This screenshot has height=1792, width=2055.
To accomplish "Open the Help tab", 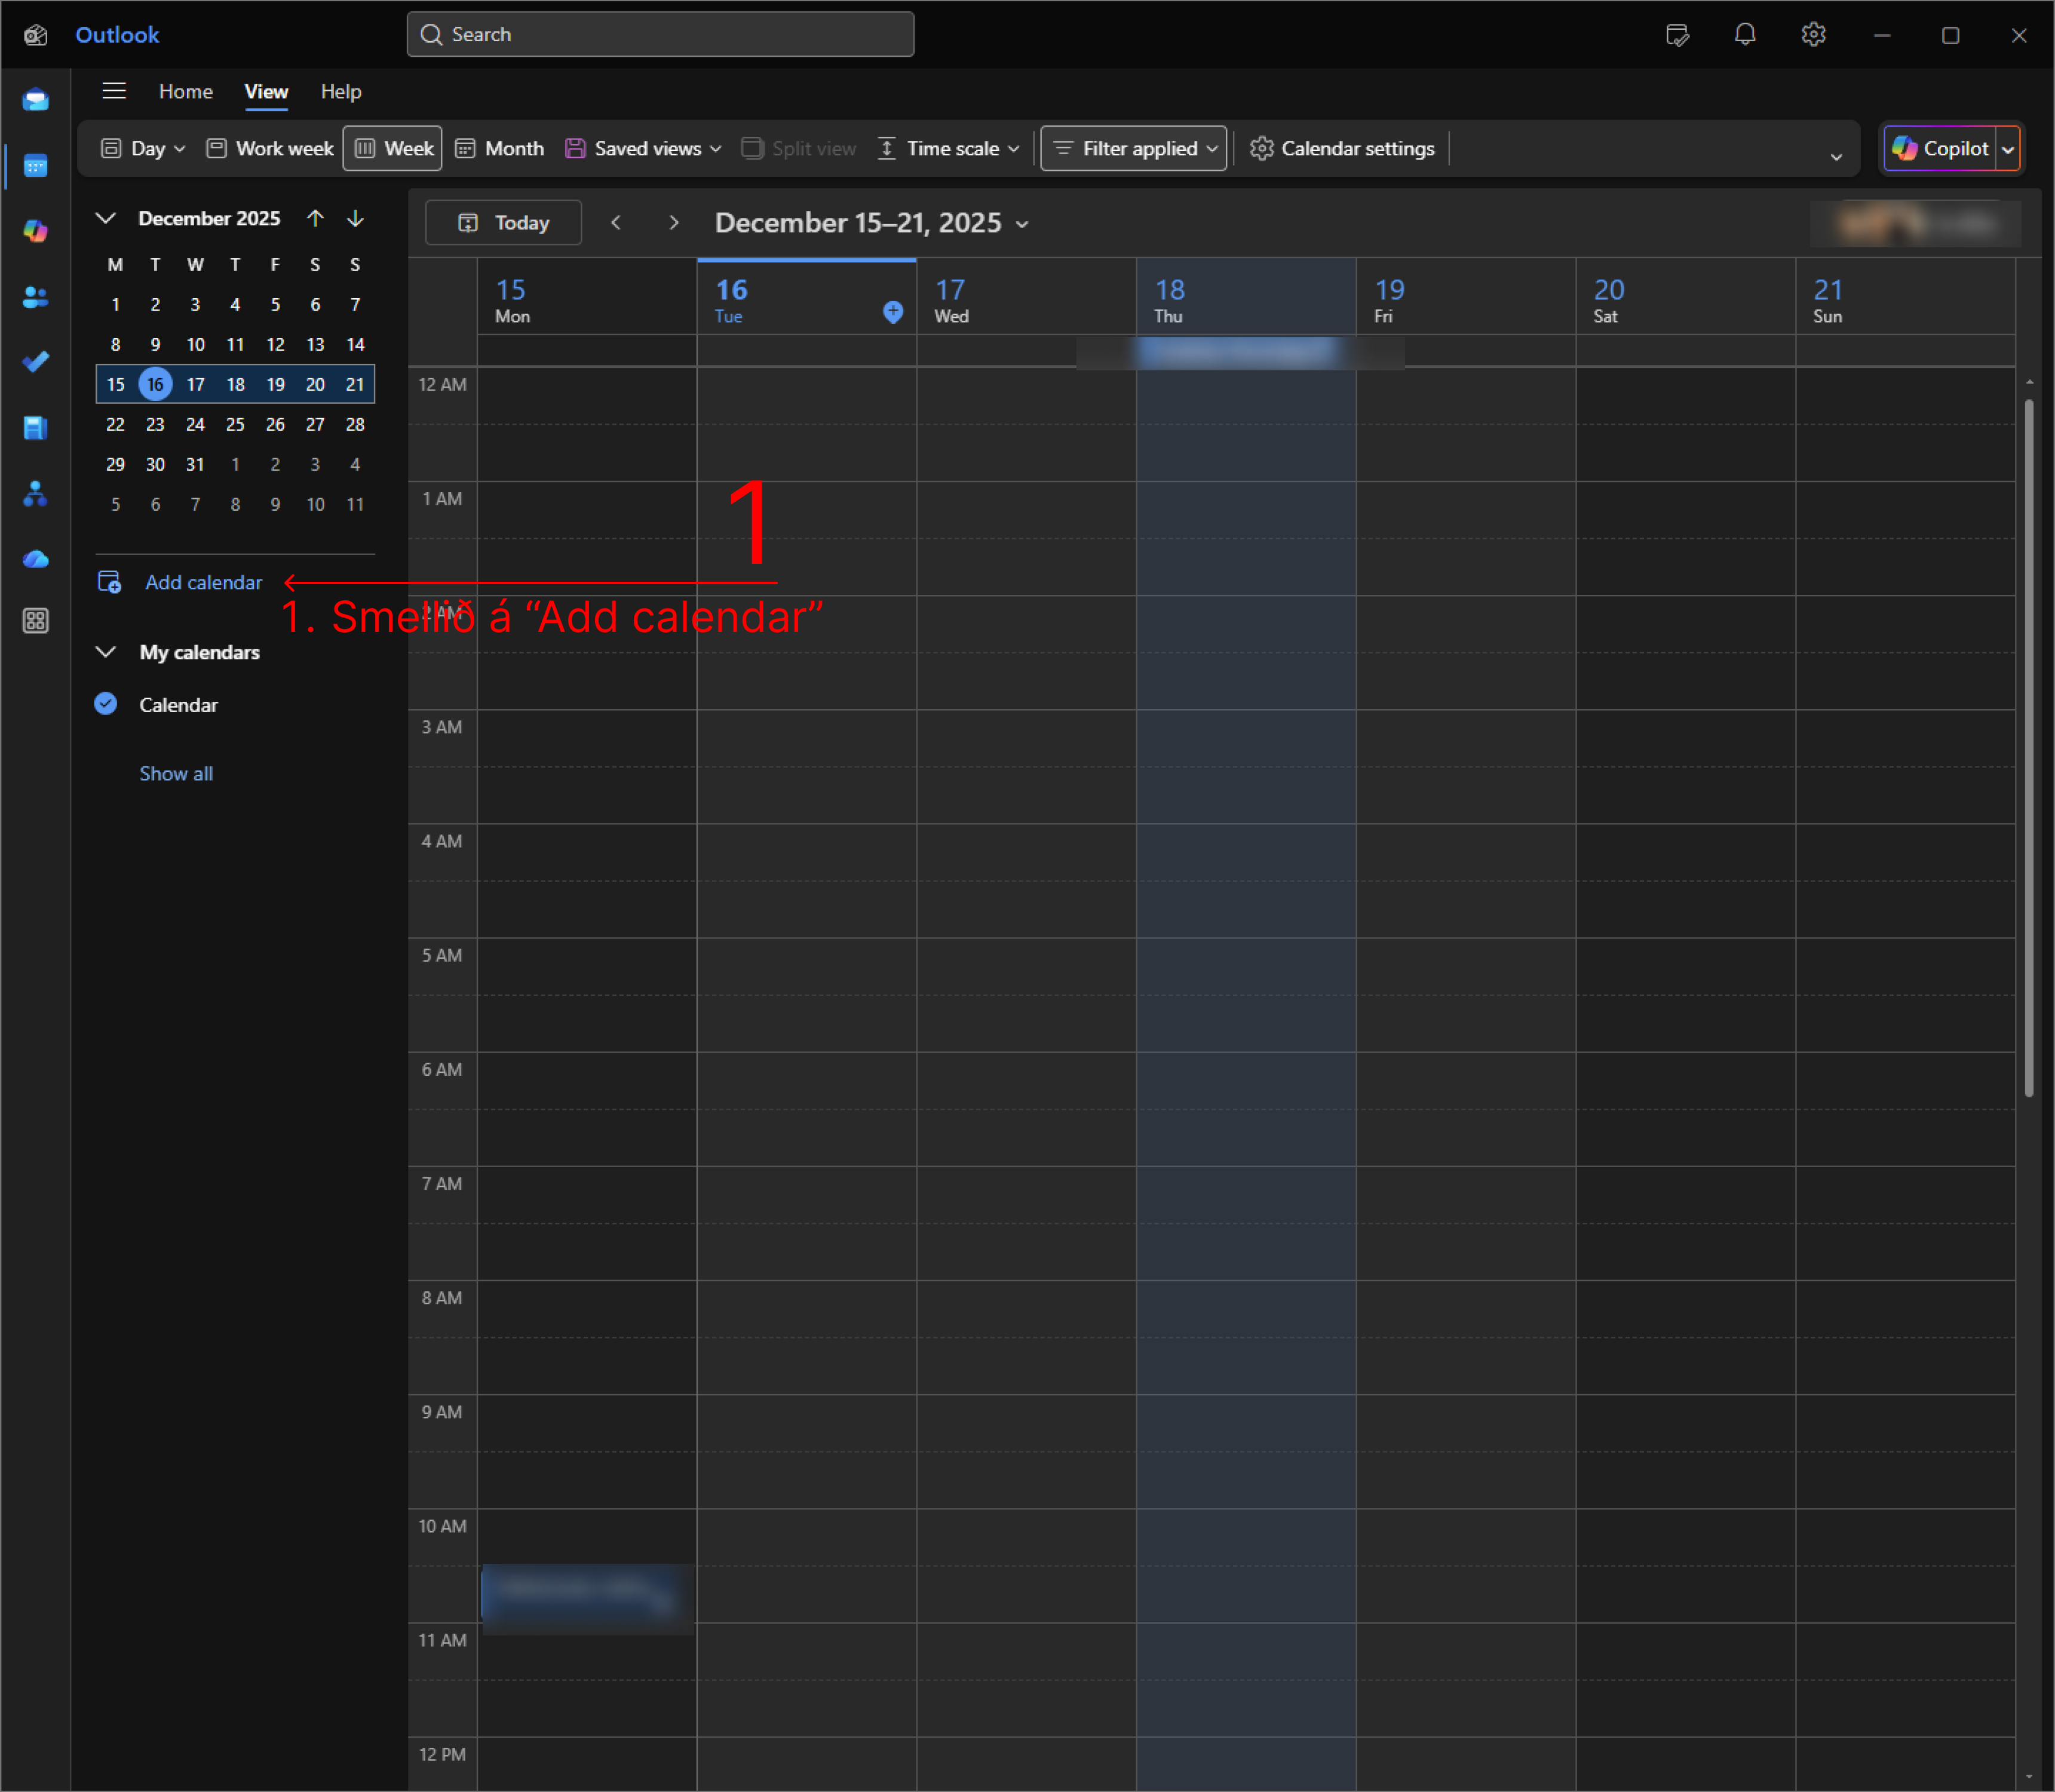I will click(x=340, y=91).
